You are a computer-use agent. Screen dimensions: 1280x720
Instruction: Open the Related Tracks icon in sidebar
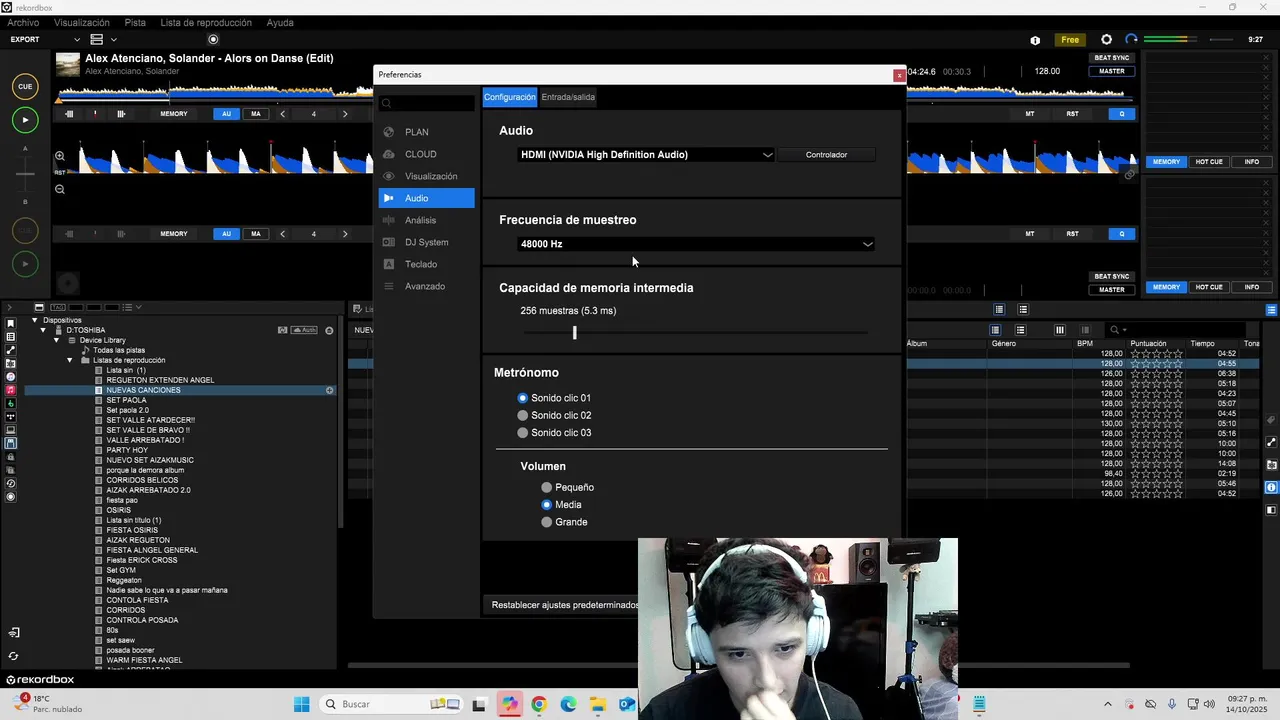coord(11,350)
